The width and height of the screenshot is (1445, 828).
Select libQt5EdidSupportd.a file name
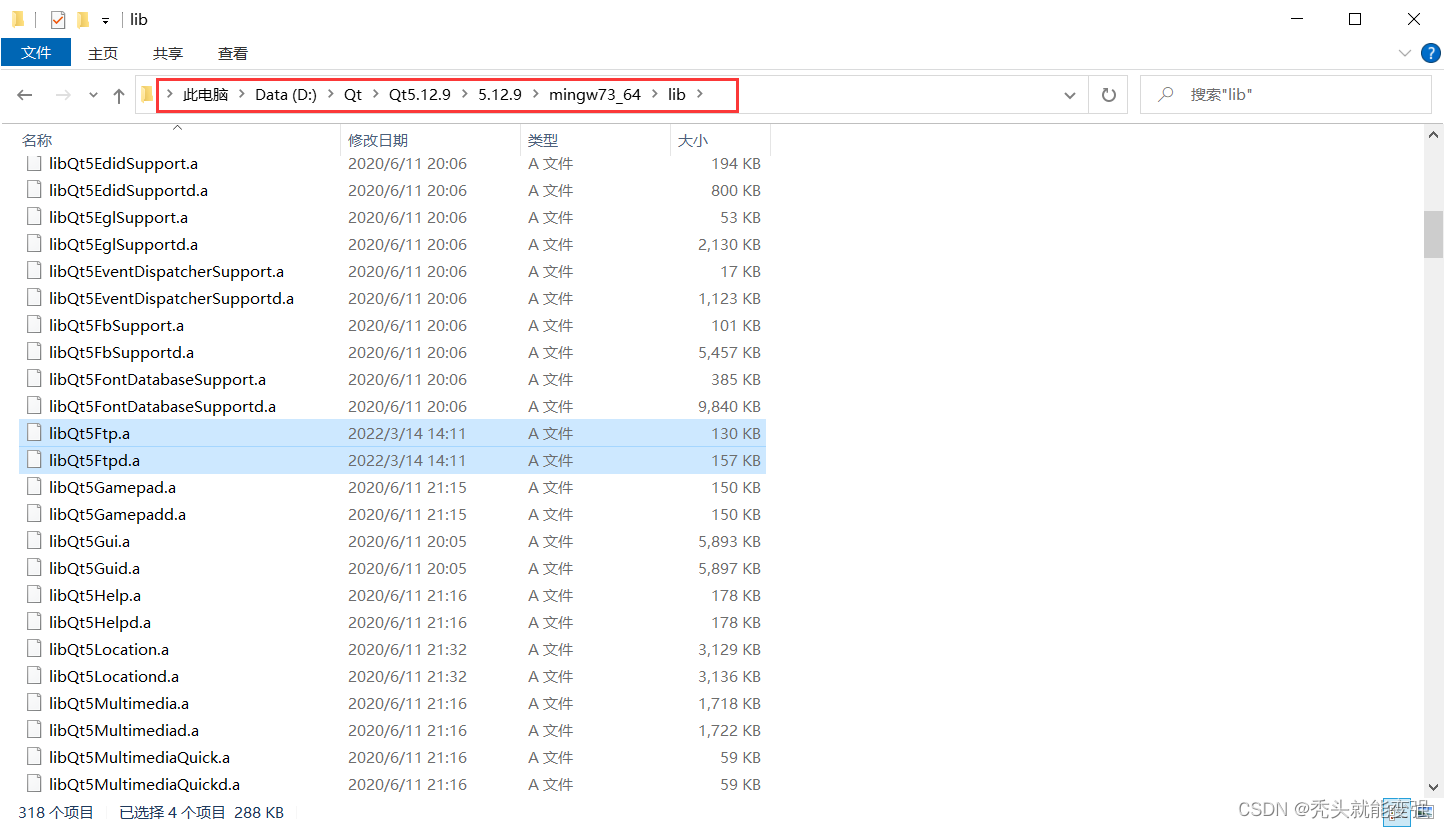click(x=128, y=190)
